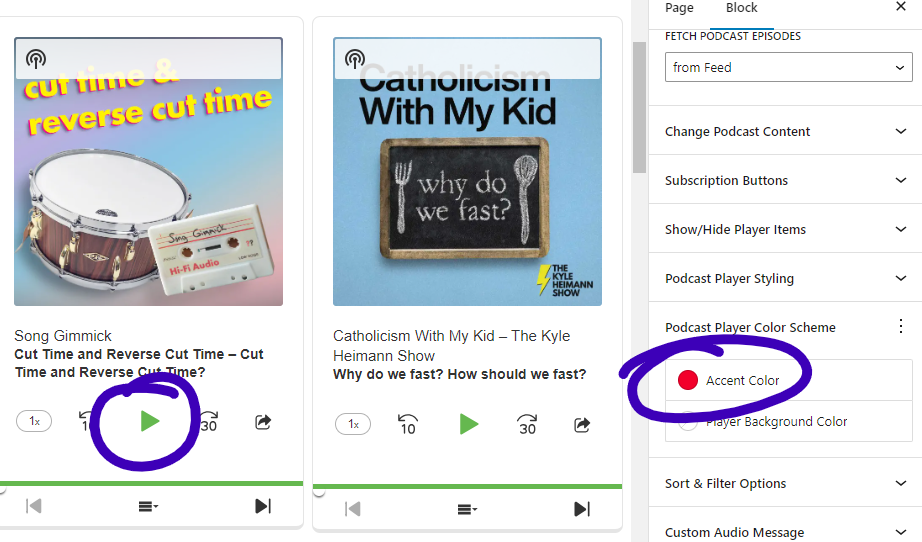Play the Catholicism With My Kid episode
922x542 pixels.
click(469, 424)
